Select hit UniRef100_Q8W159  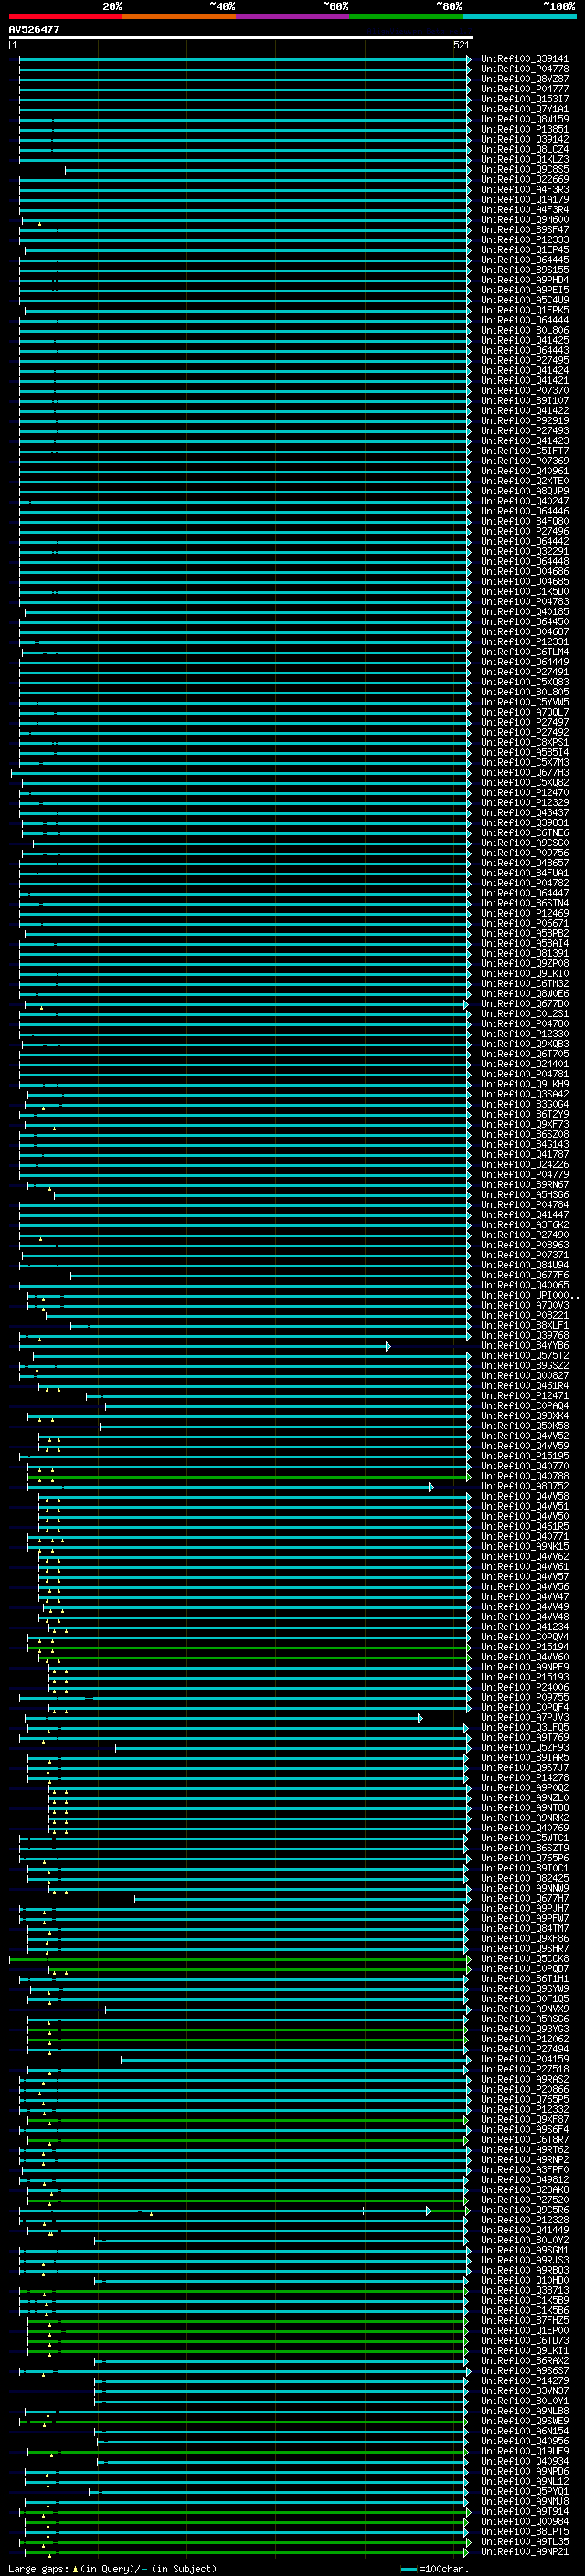524,119
